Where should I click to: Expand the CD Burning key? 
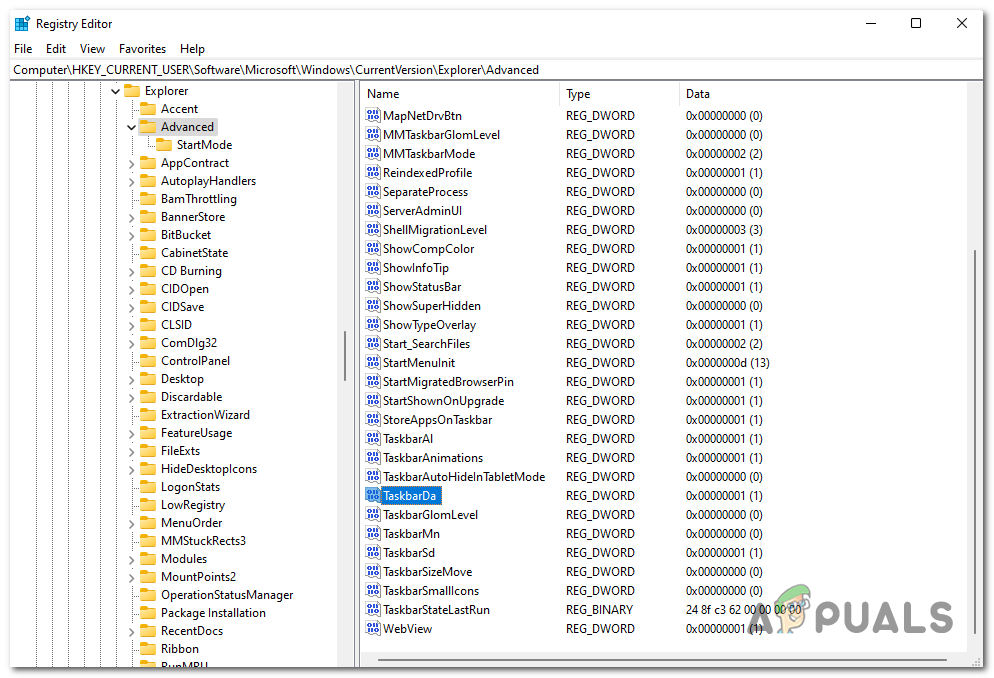click(131, 271)
